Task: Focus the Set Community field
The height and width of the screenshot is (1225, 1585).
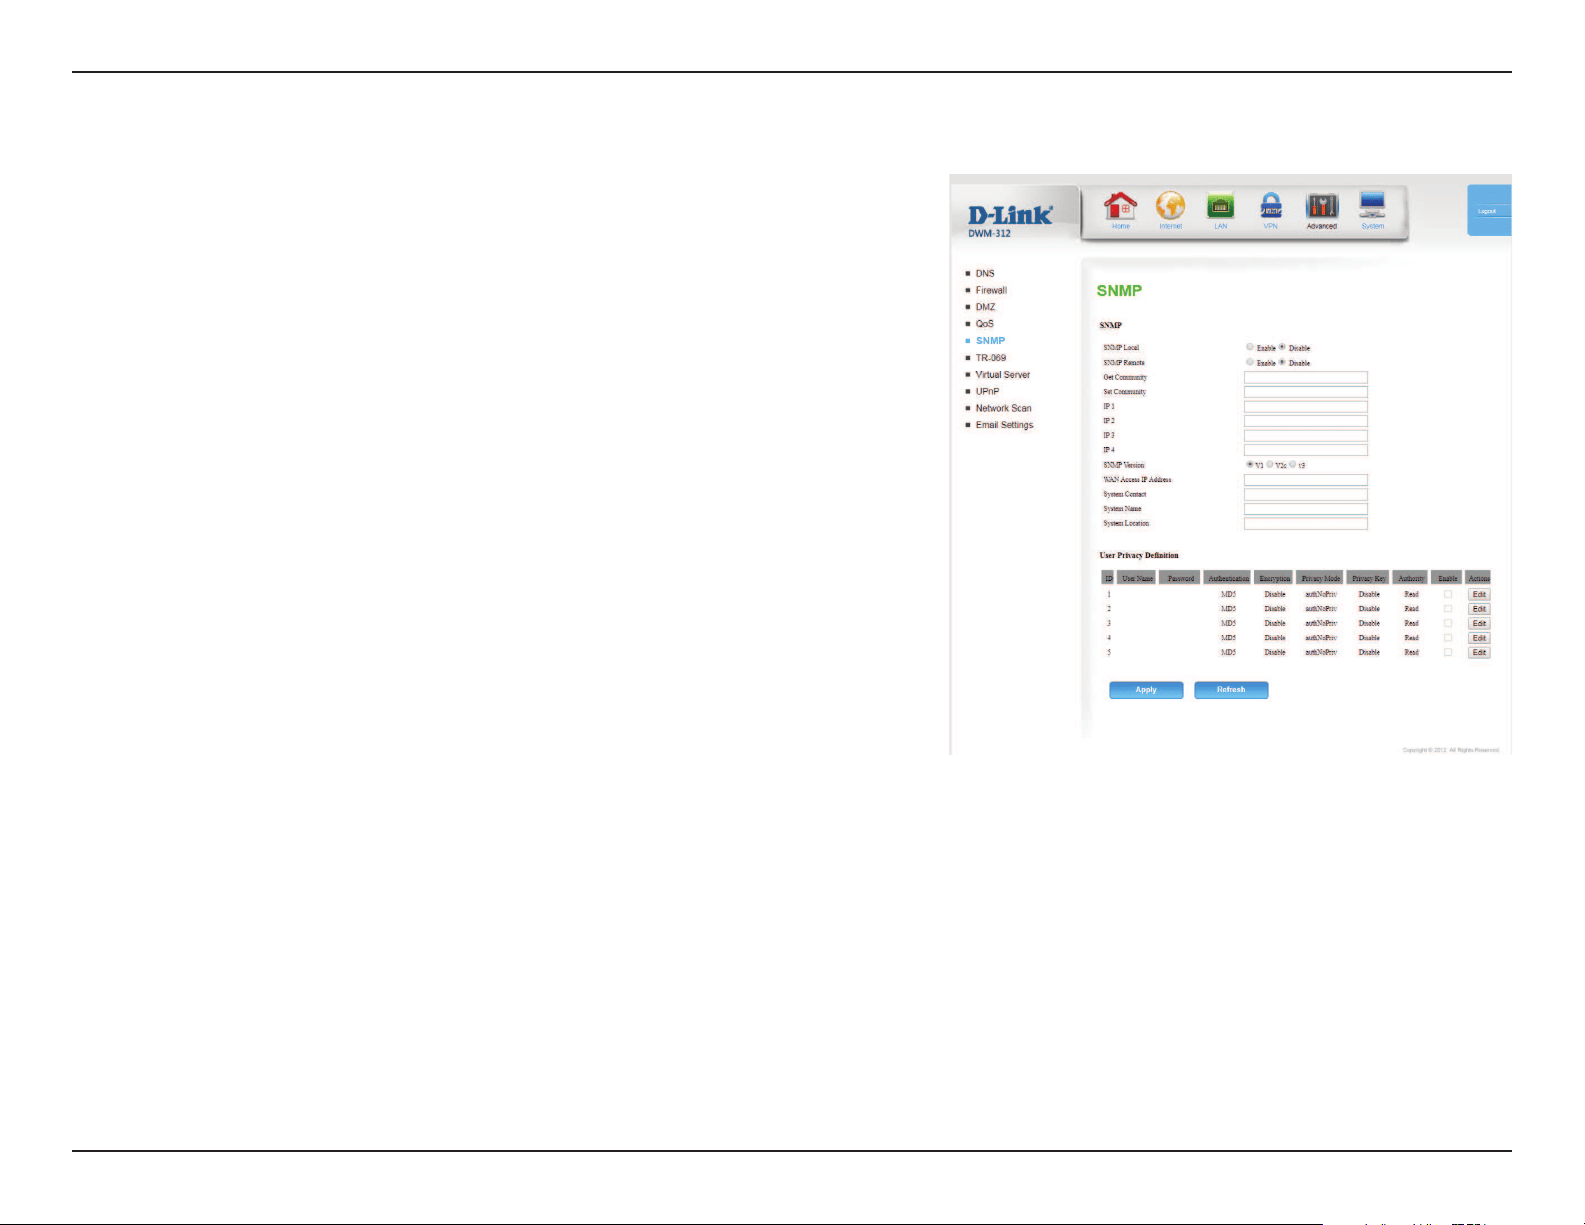Action: (1305, 392)
